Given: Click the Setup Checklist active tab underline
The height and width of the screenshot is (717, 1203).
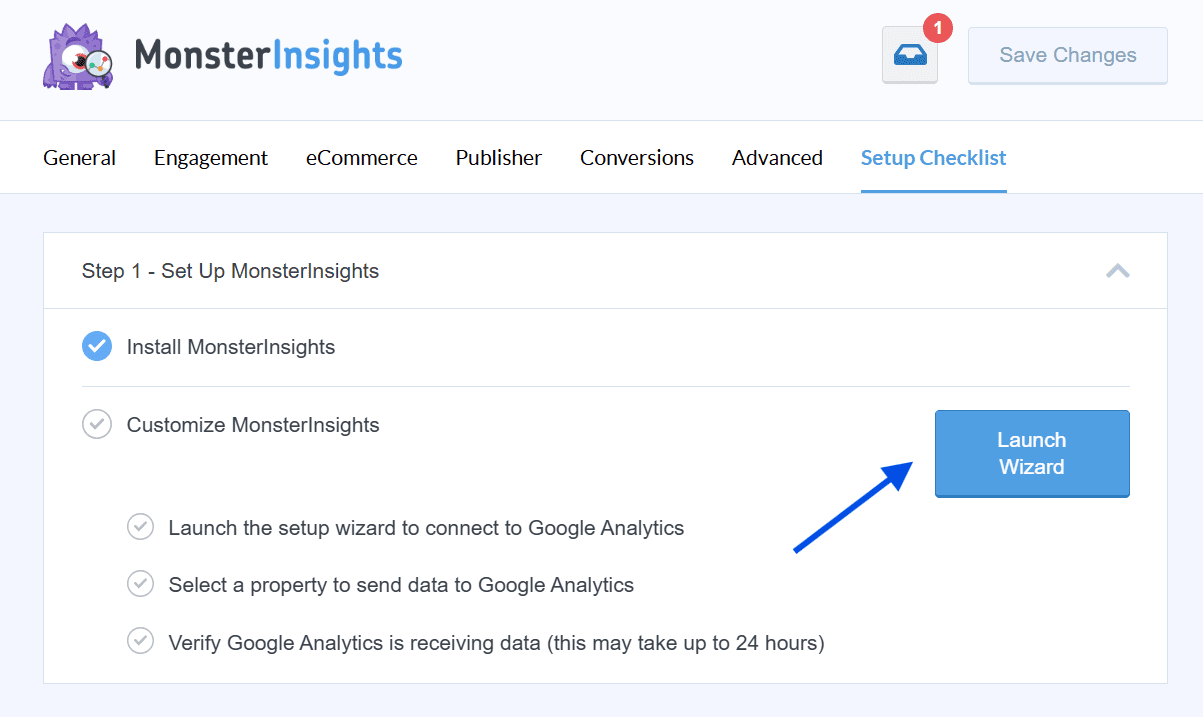Looking at the screenshot, I should (933, 187).
